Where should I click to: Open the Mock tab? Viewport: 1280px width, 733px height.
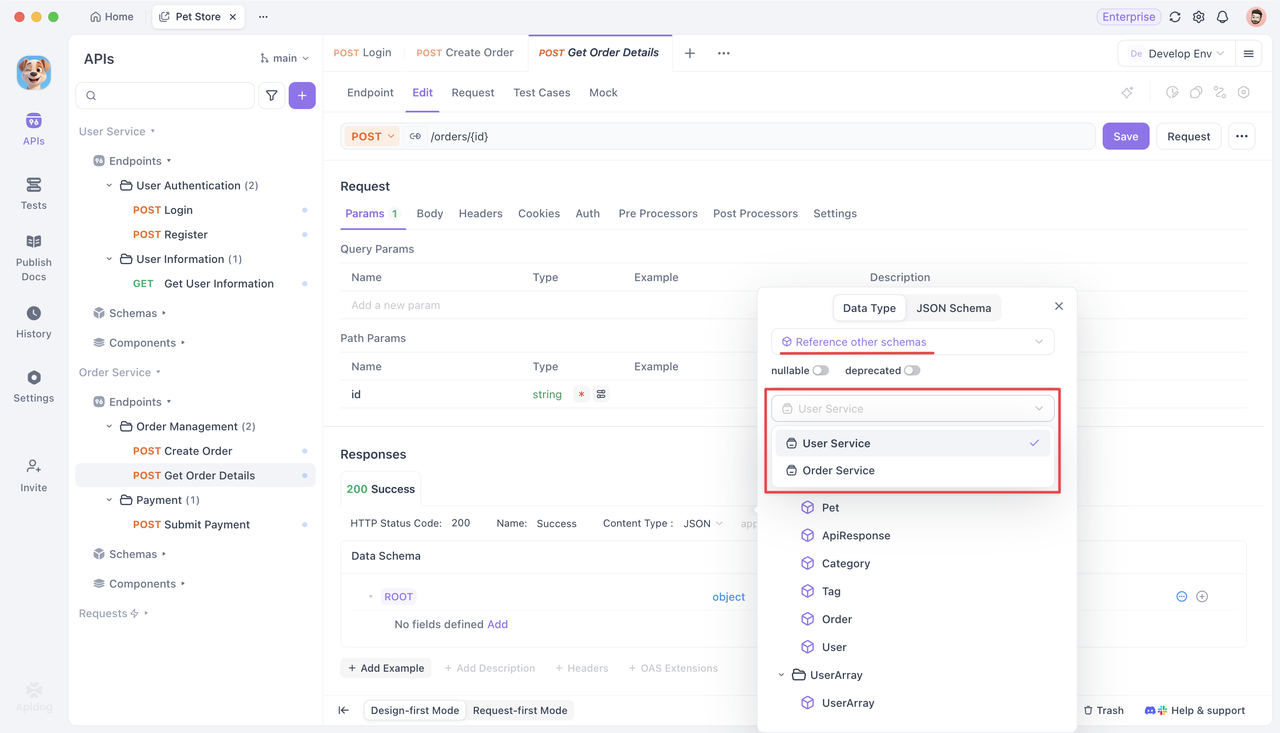tap(603, 92)
